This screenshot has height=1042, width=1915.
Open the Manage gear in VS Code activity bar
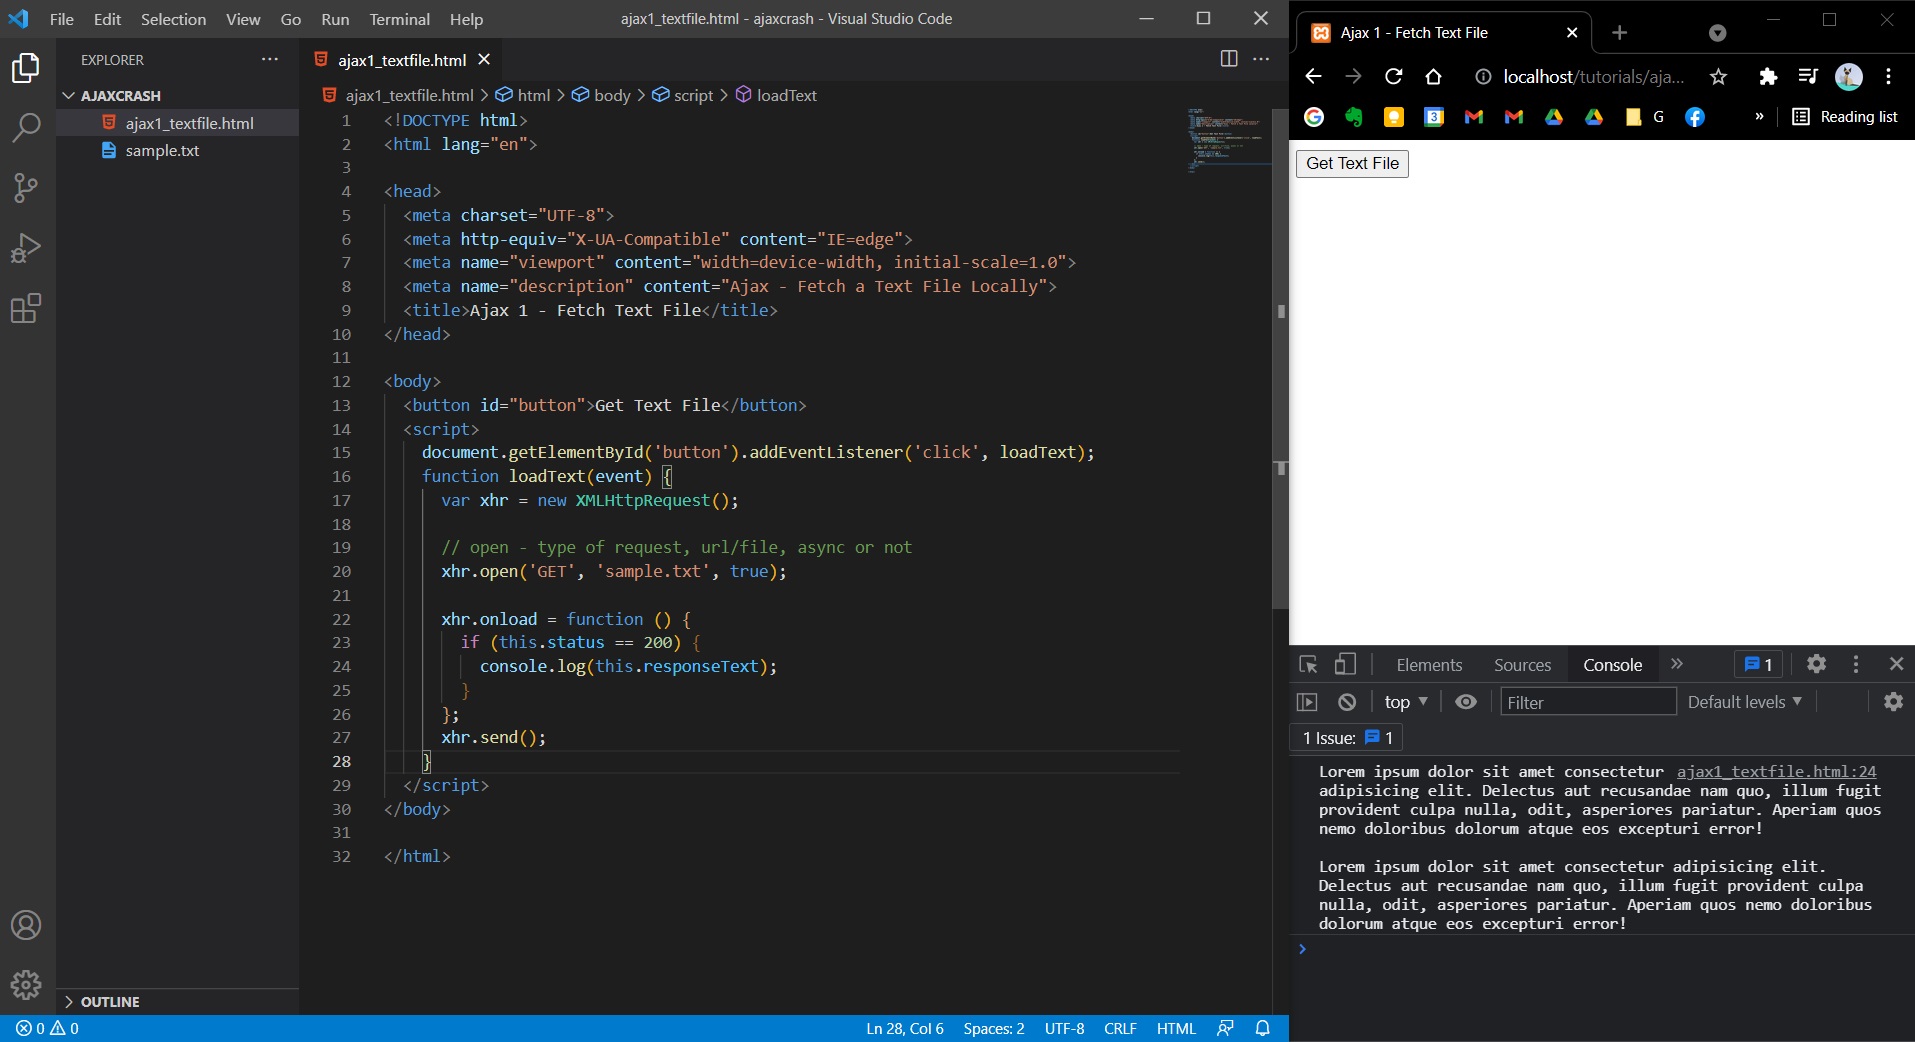pos(26,985)
